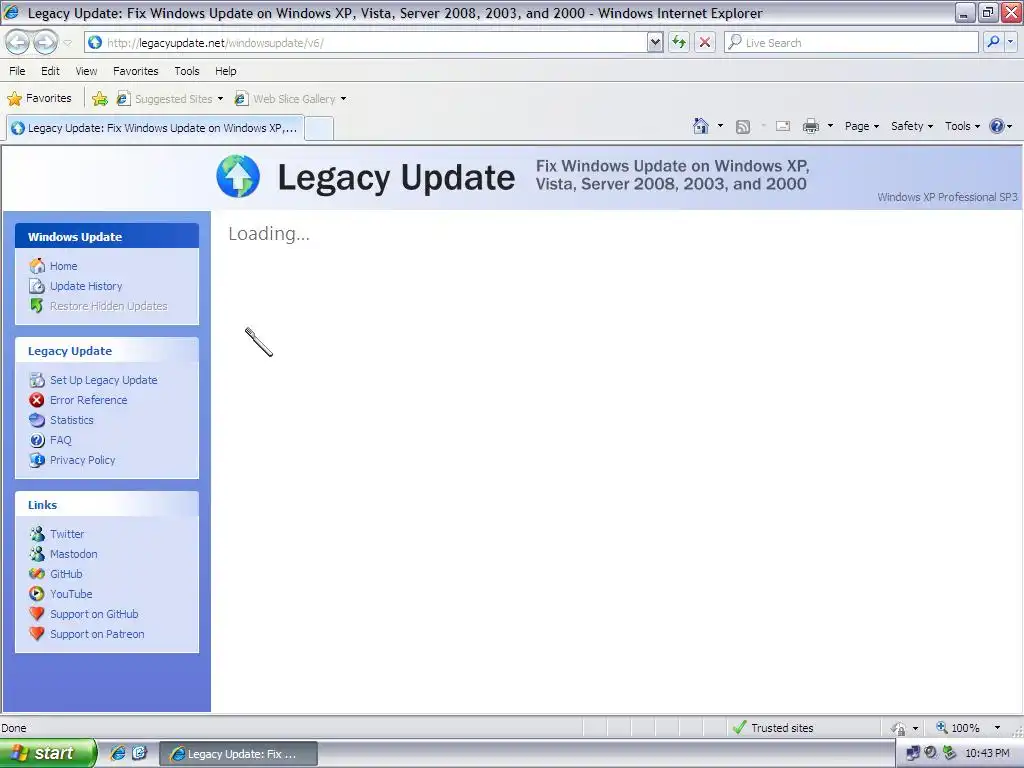This screenshot has width=1024, height=768.
Task: Click the Protected Mode status icon
Action: coord(899,728)
